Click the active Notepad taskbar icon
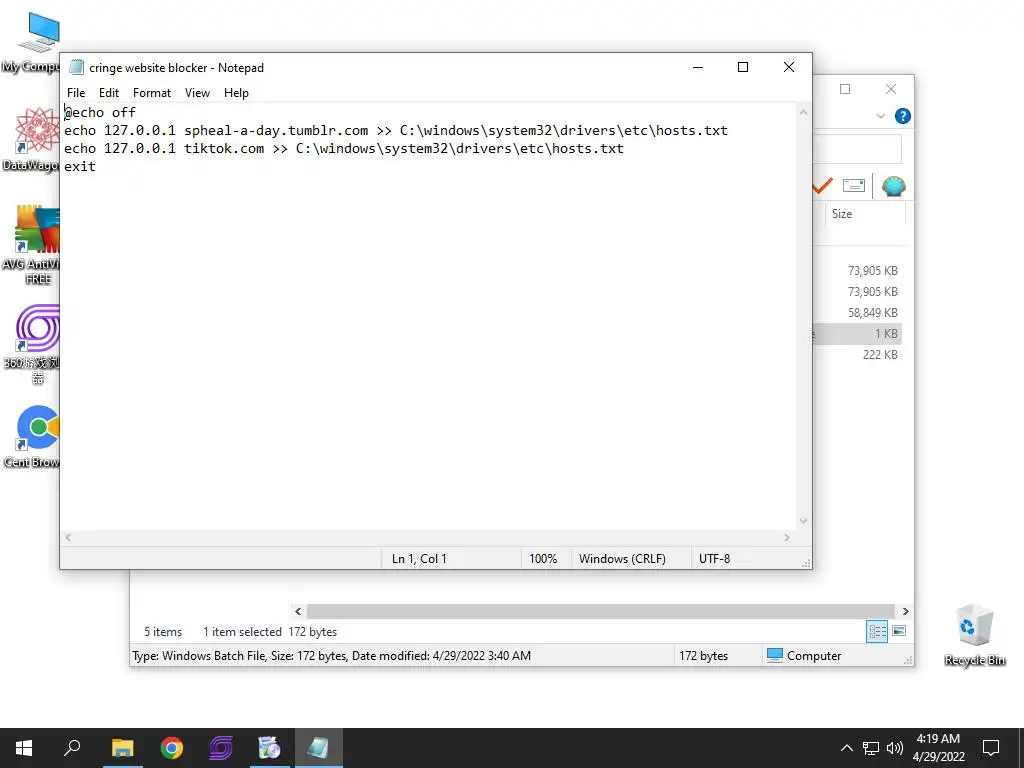Viewport: 1024px width, 768px height. click(318, 748)
